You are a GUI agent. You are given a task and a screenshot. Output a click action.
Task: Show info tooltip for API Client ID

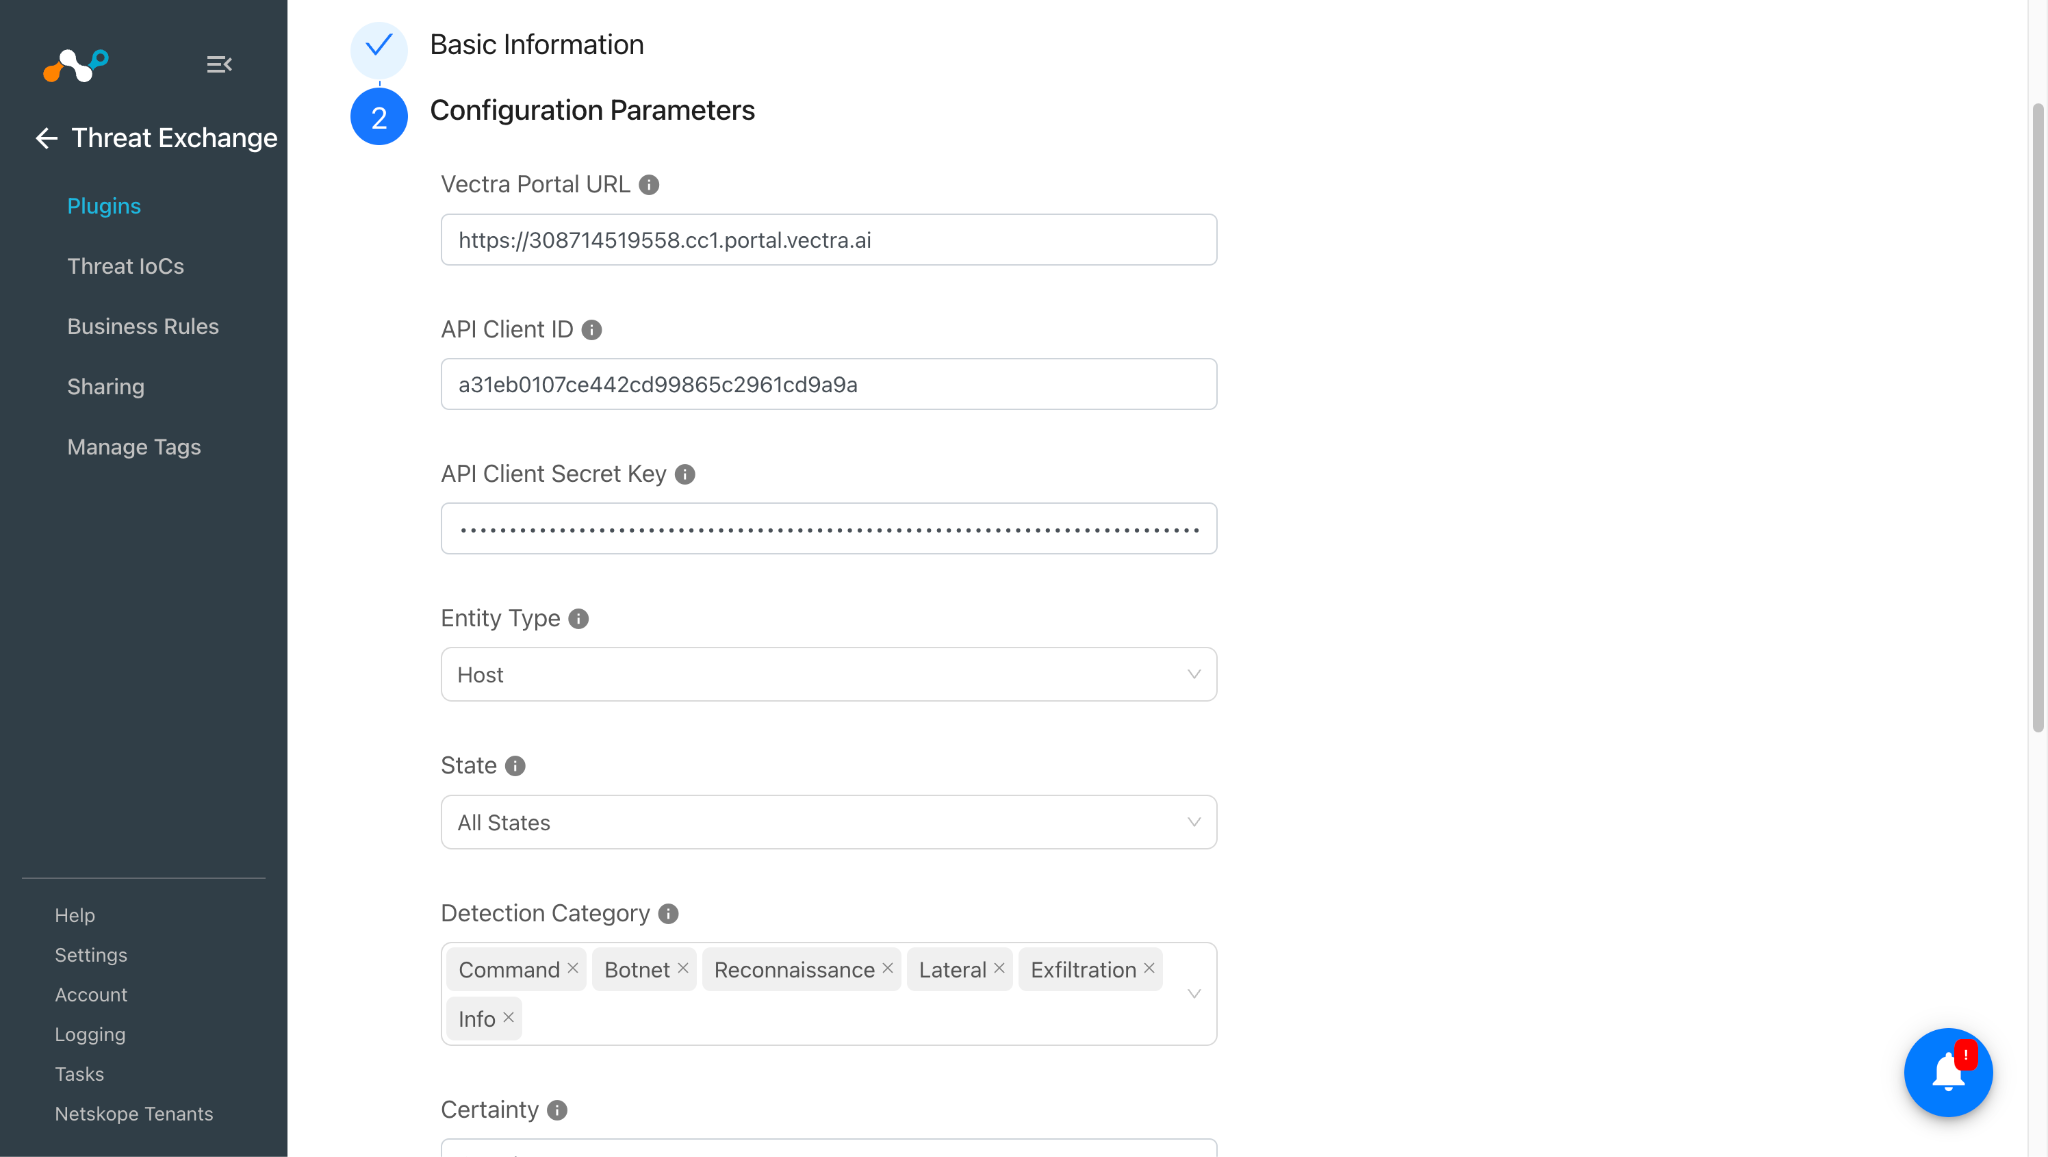[592, 330]
